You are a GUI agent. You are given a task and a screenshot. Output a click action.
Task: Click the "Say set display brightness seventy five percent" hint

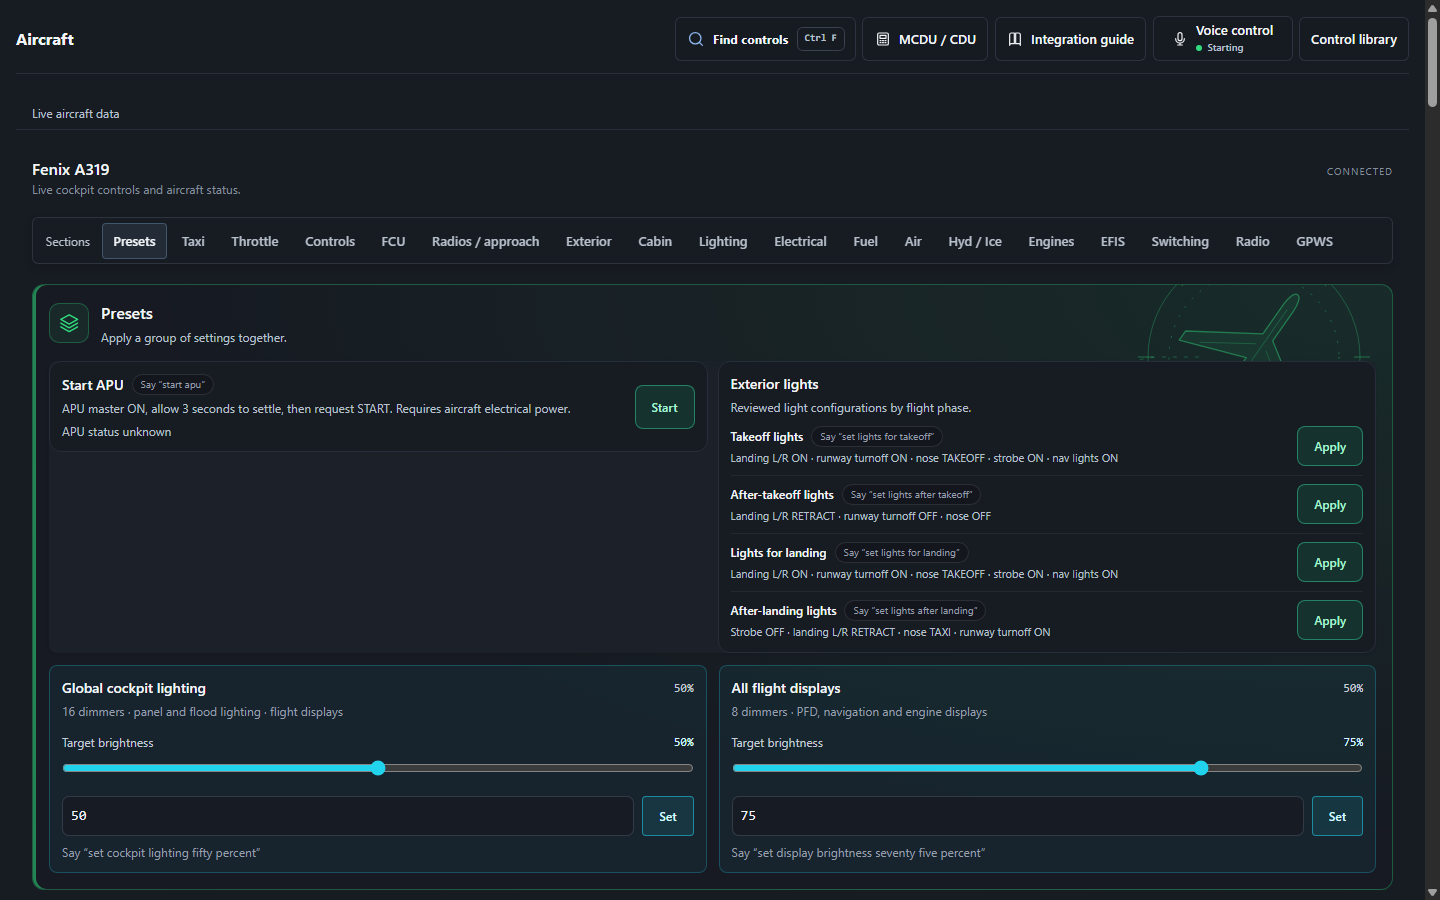858,853
